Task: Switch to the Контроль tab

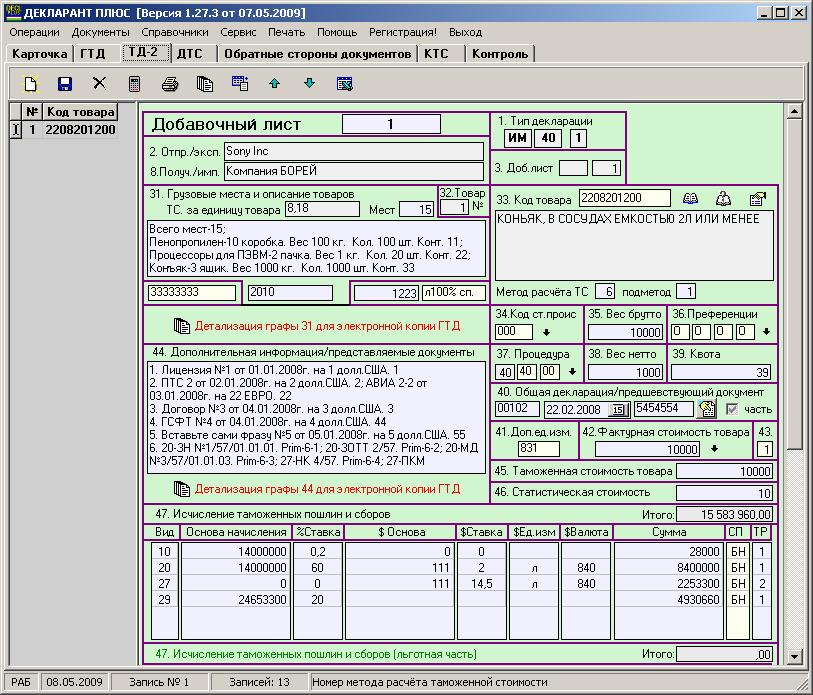Action: [499, 53]
